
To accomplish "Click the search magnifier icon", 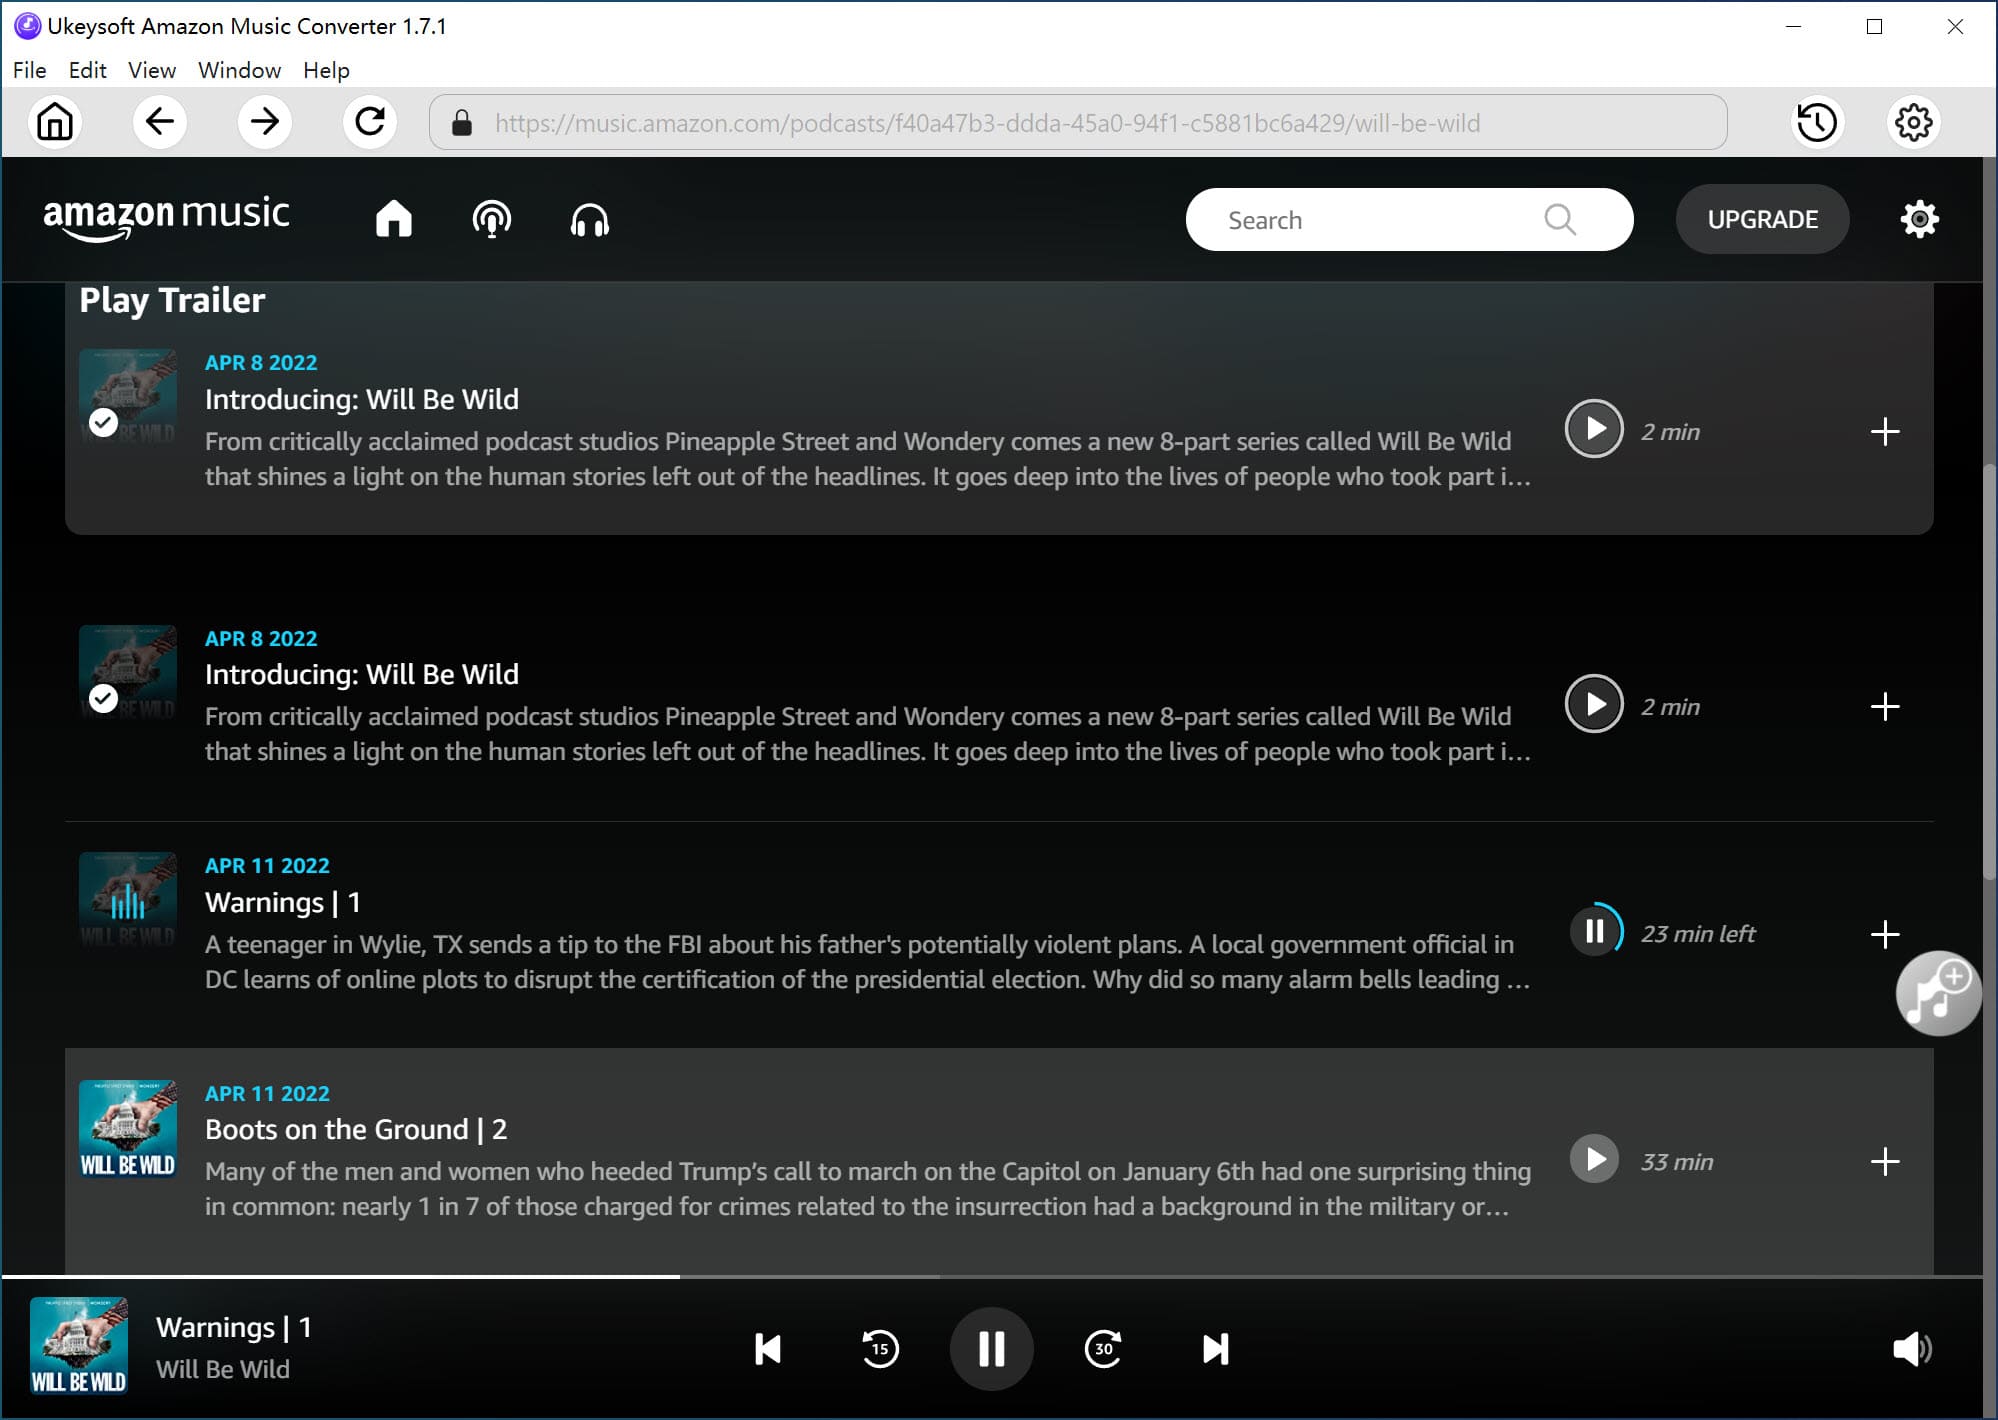I will [x=1560, y=219].
